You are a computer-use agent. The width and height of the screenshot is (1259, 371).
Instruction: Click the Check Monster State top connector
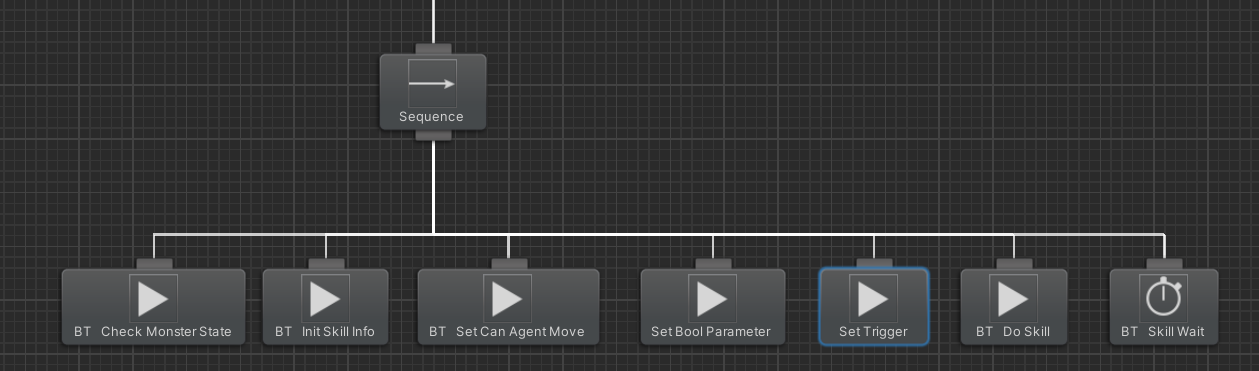(x=154, y=264)
